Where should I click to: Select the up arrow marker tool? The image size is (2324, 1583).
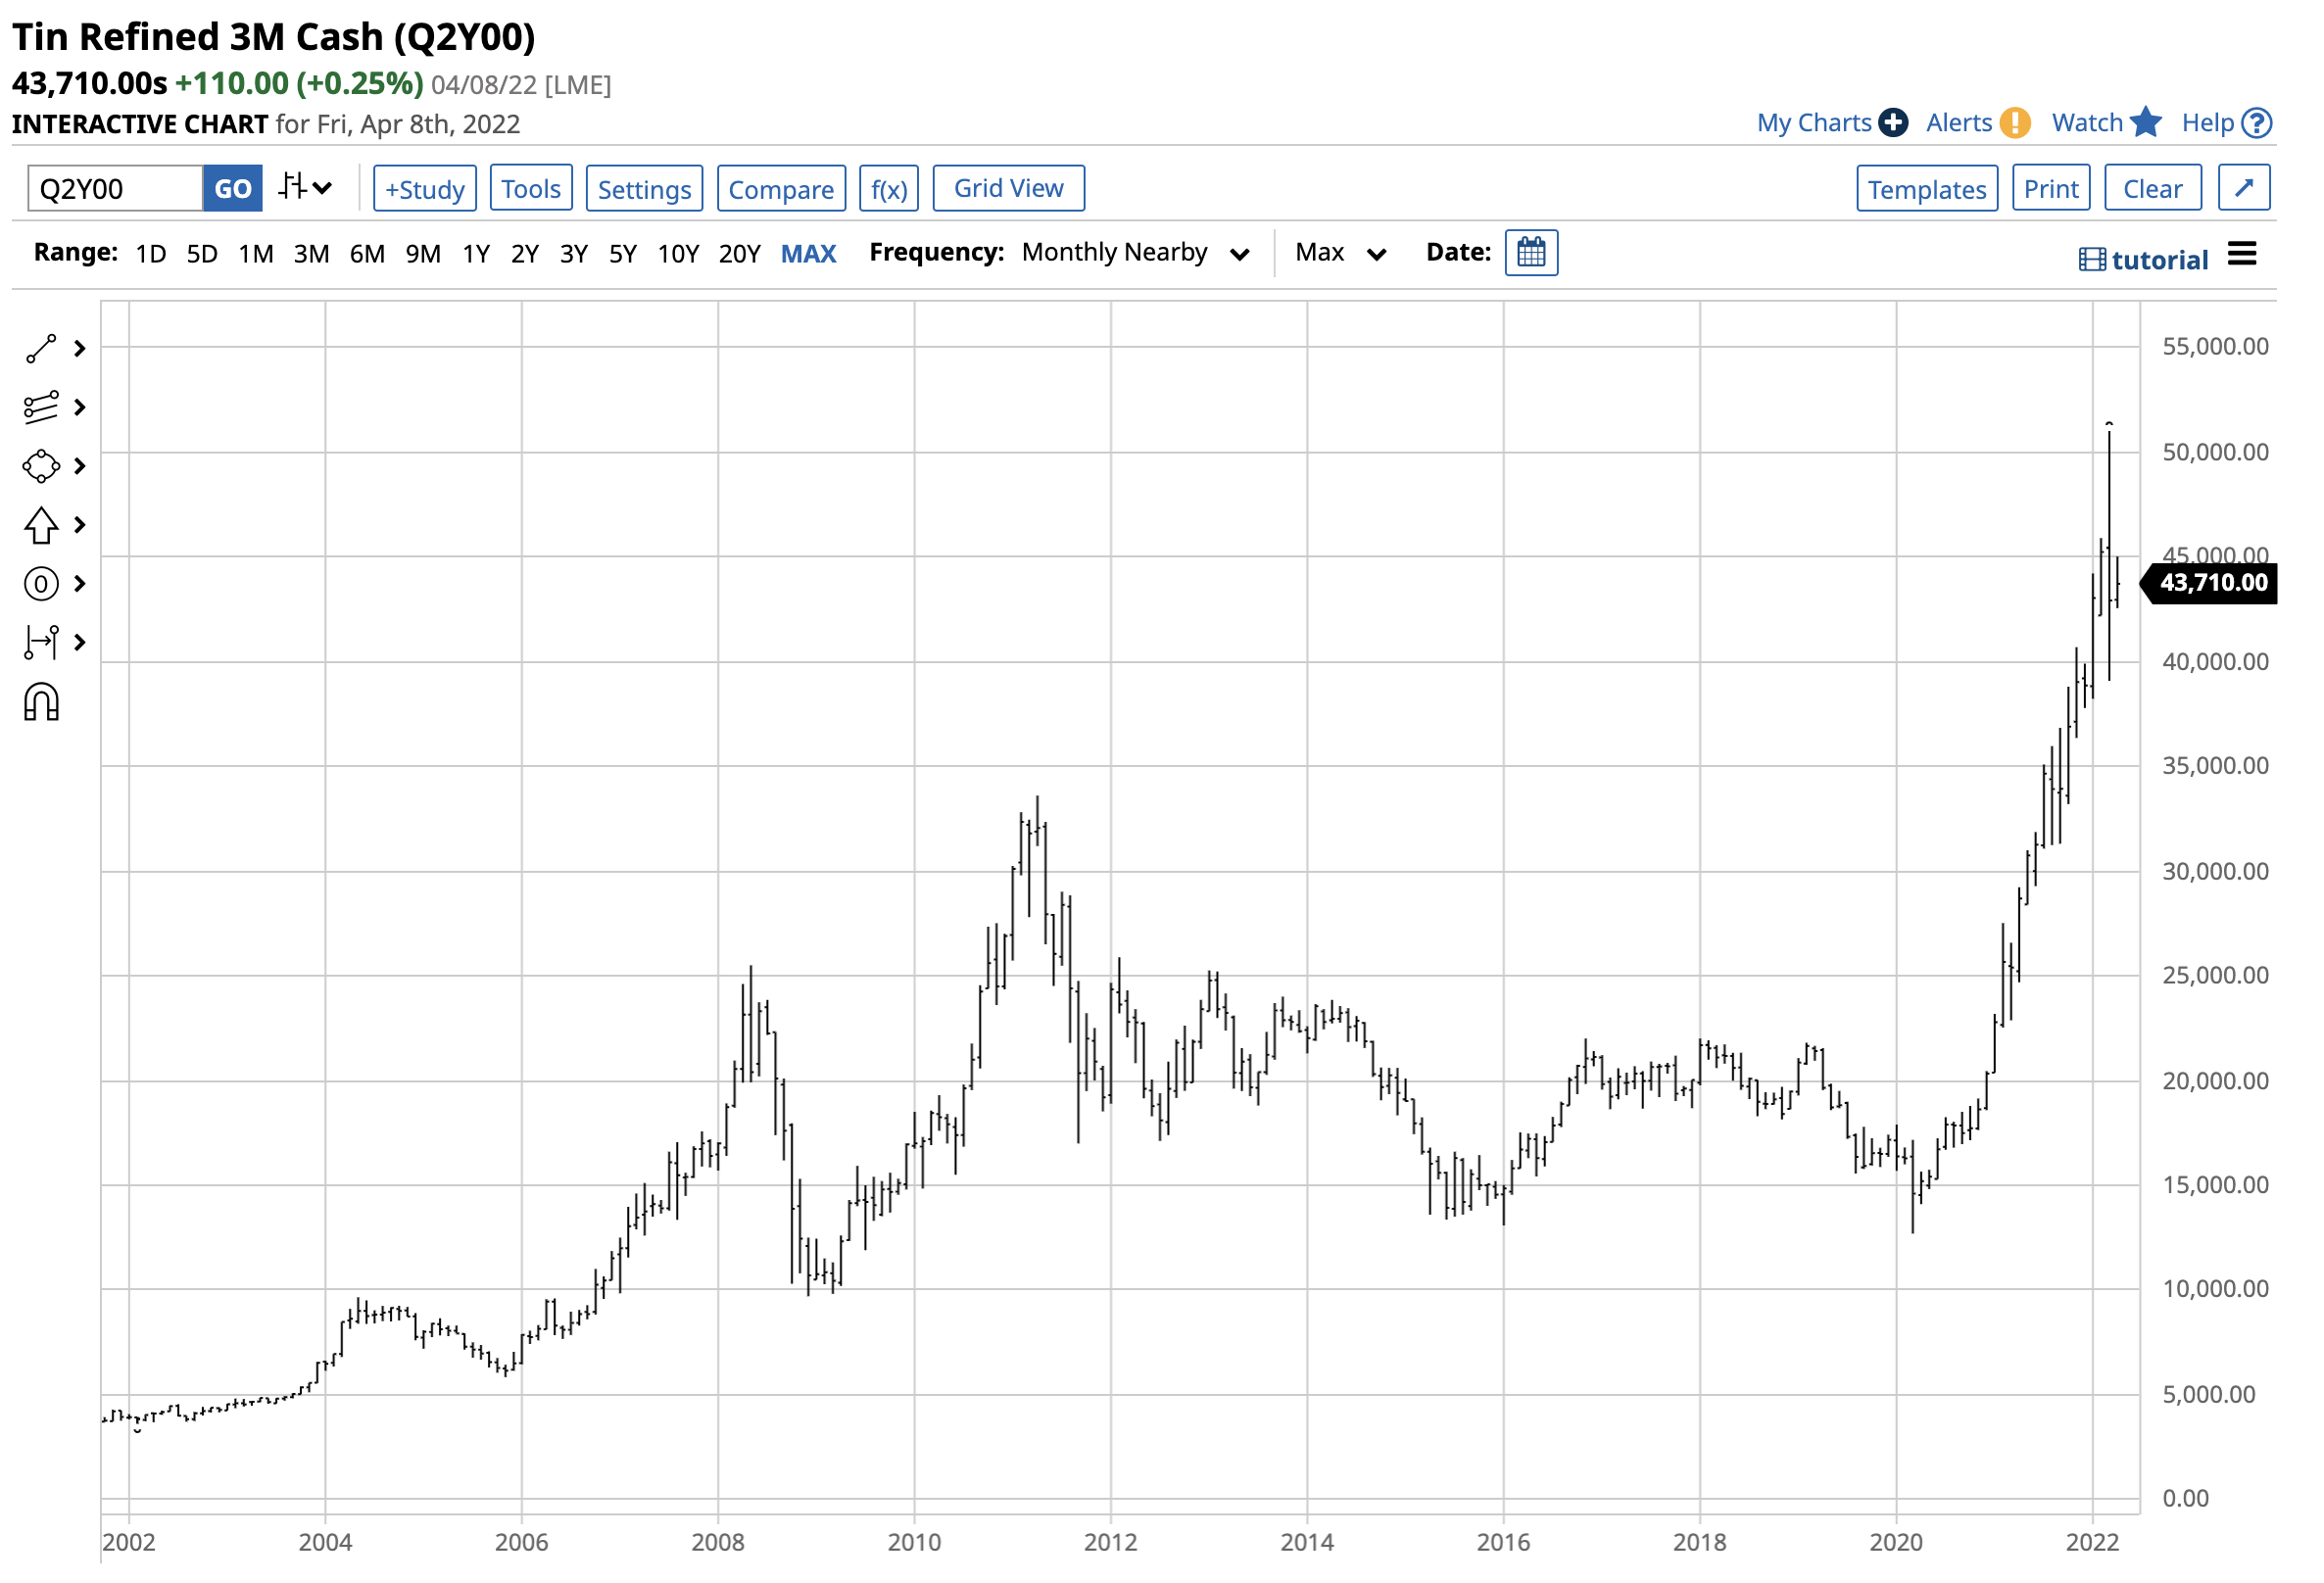pos(41,525)
